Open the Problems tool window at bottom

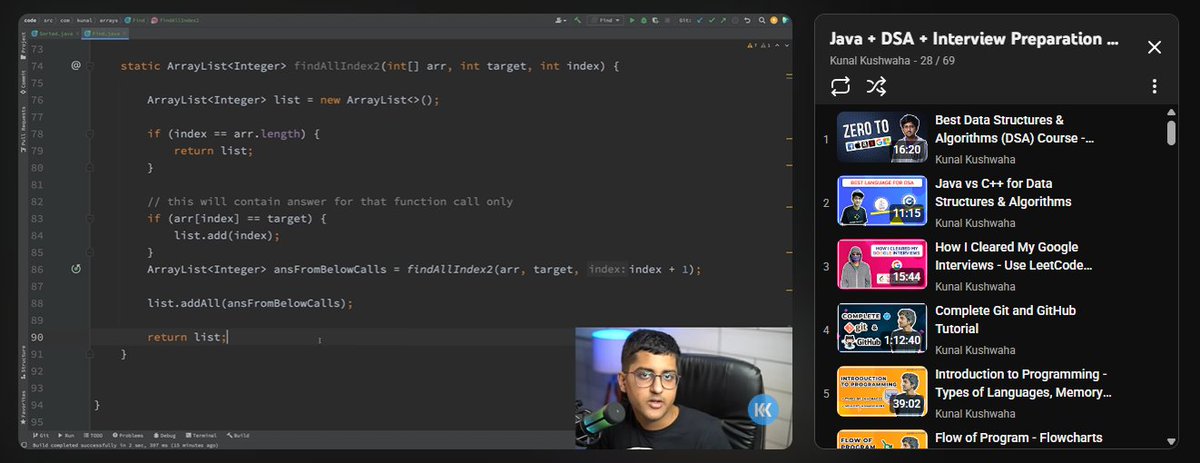(128, 436)
